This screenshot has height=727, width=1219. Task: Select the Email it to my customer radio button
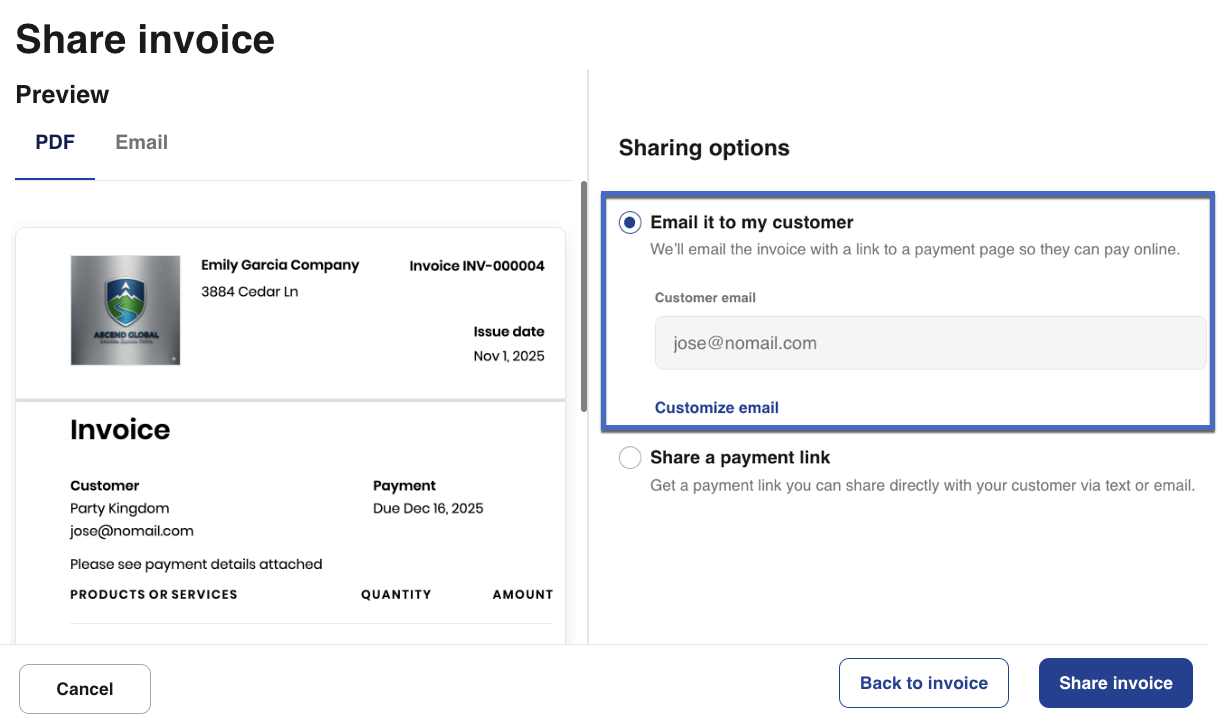[630, 223]
